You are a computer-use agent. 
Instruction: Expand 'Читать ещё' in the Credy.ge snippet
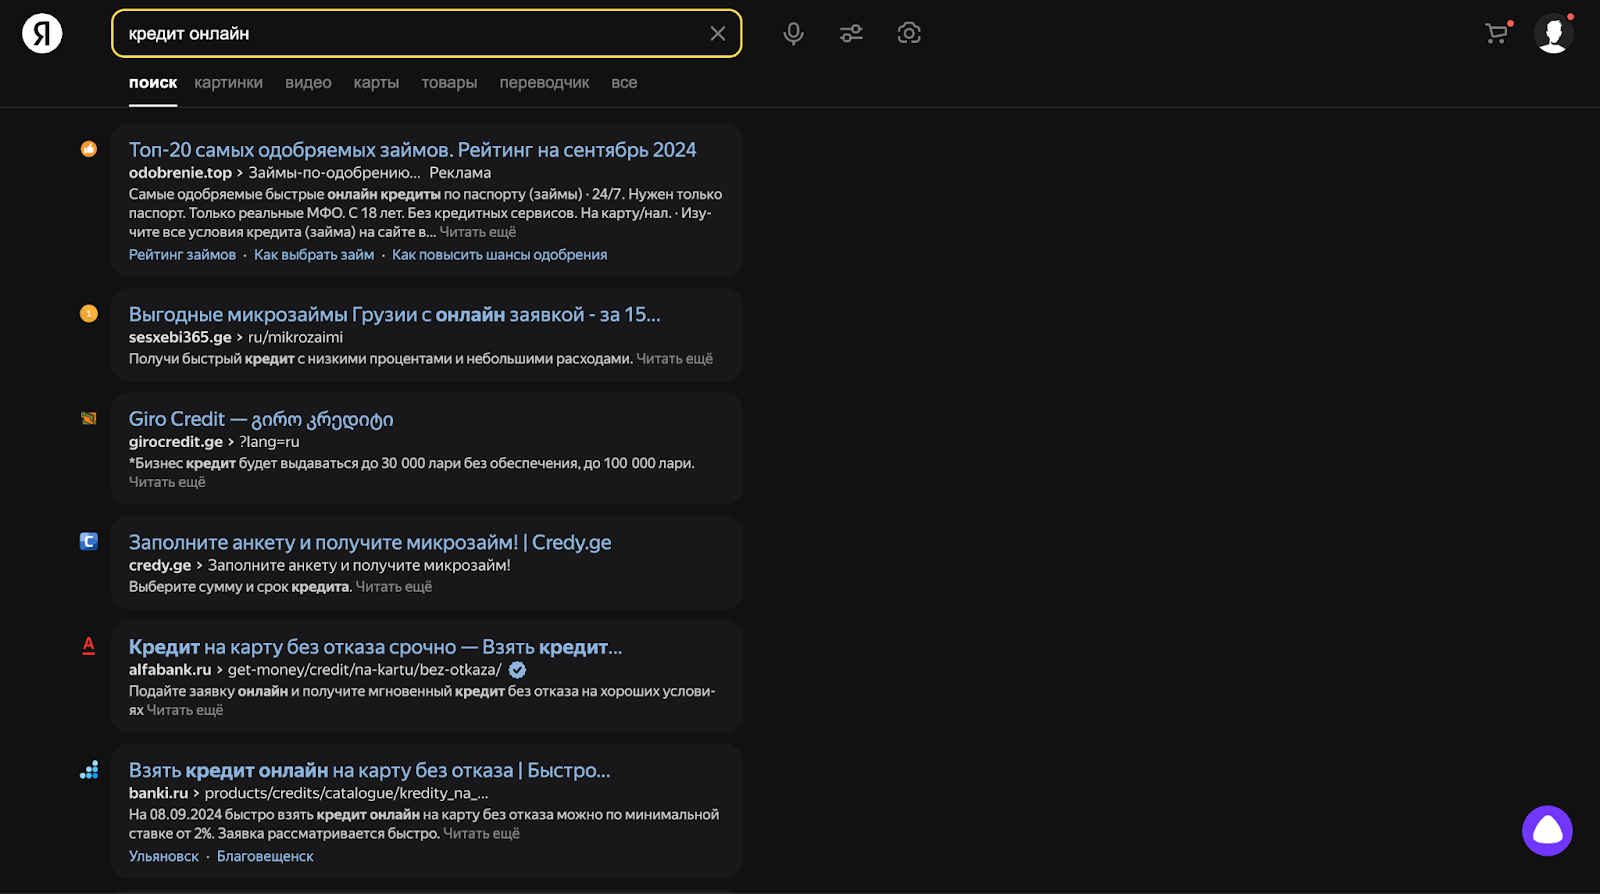coord(394,587)
